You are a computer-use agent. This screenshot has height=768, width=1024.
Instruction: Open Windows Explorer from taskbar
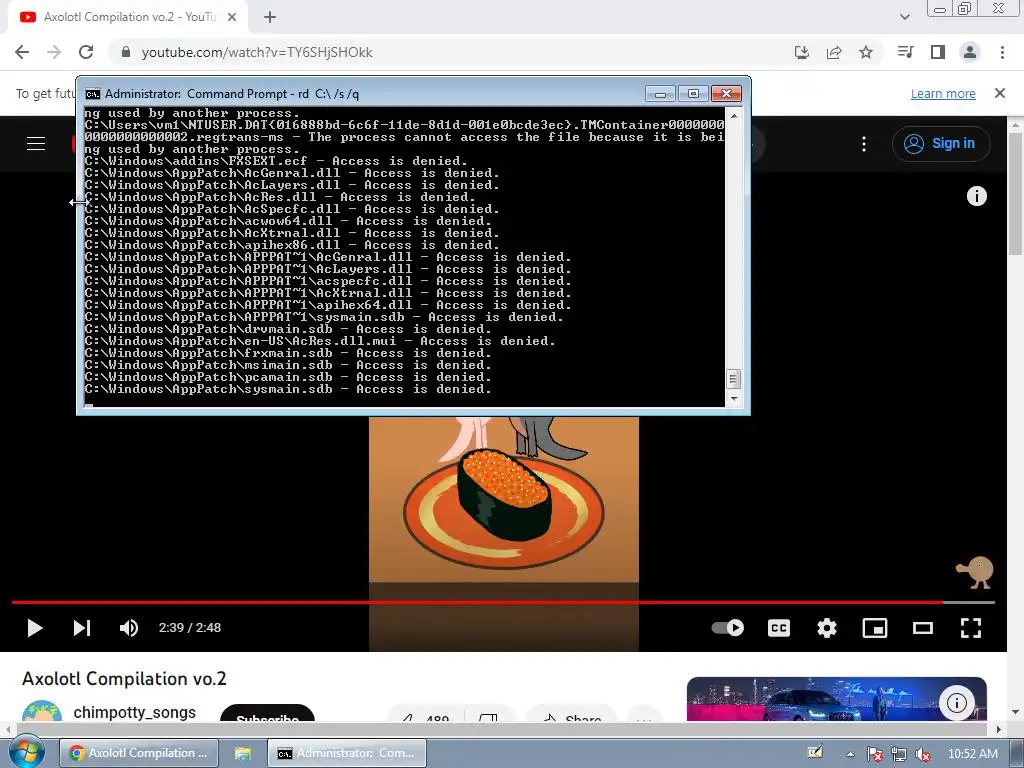[x=243, y=753]
